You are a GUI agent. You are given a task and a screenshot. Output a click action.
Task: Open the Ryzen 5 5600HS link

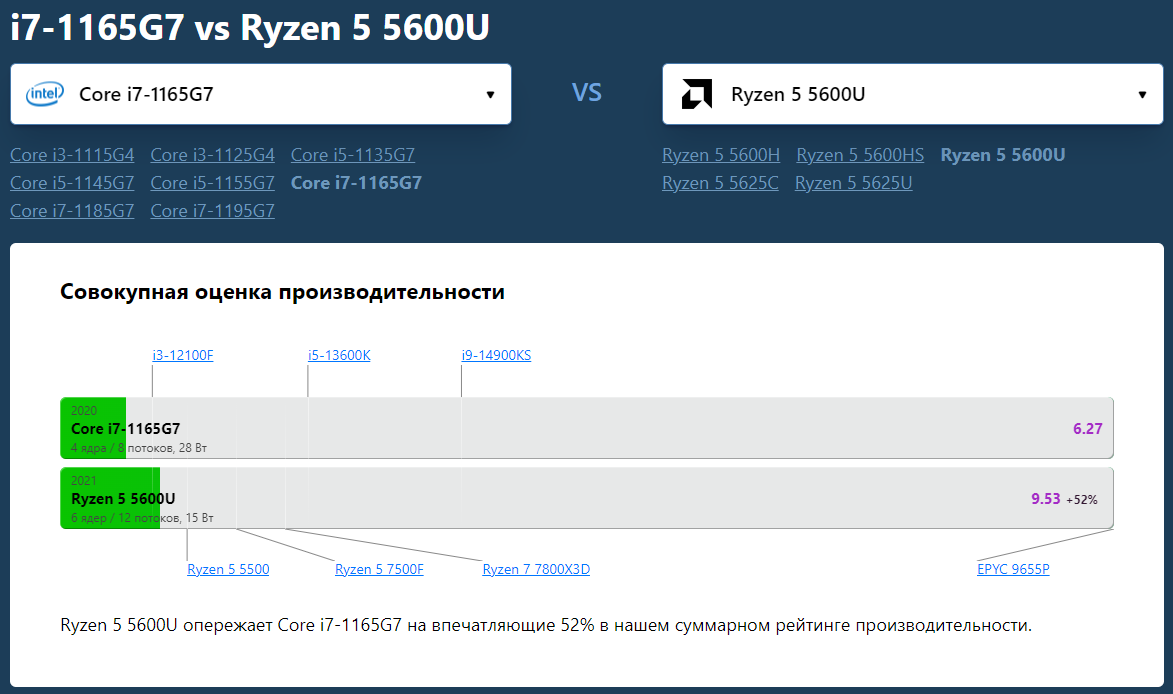pyautogui.click(x=860, y=155)
